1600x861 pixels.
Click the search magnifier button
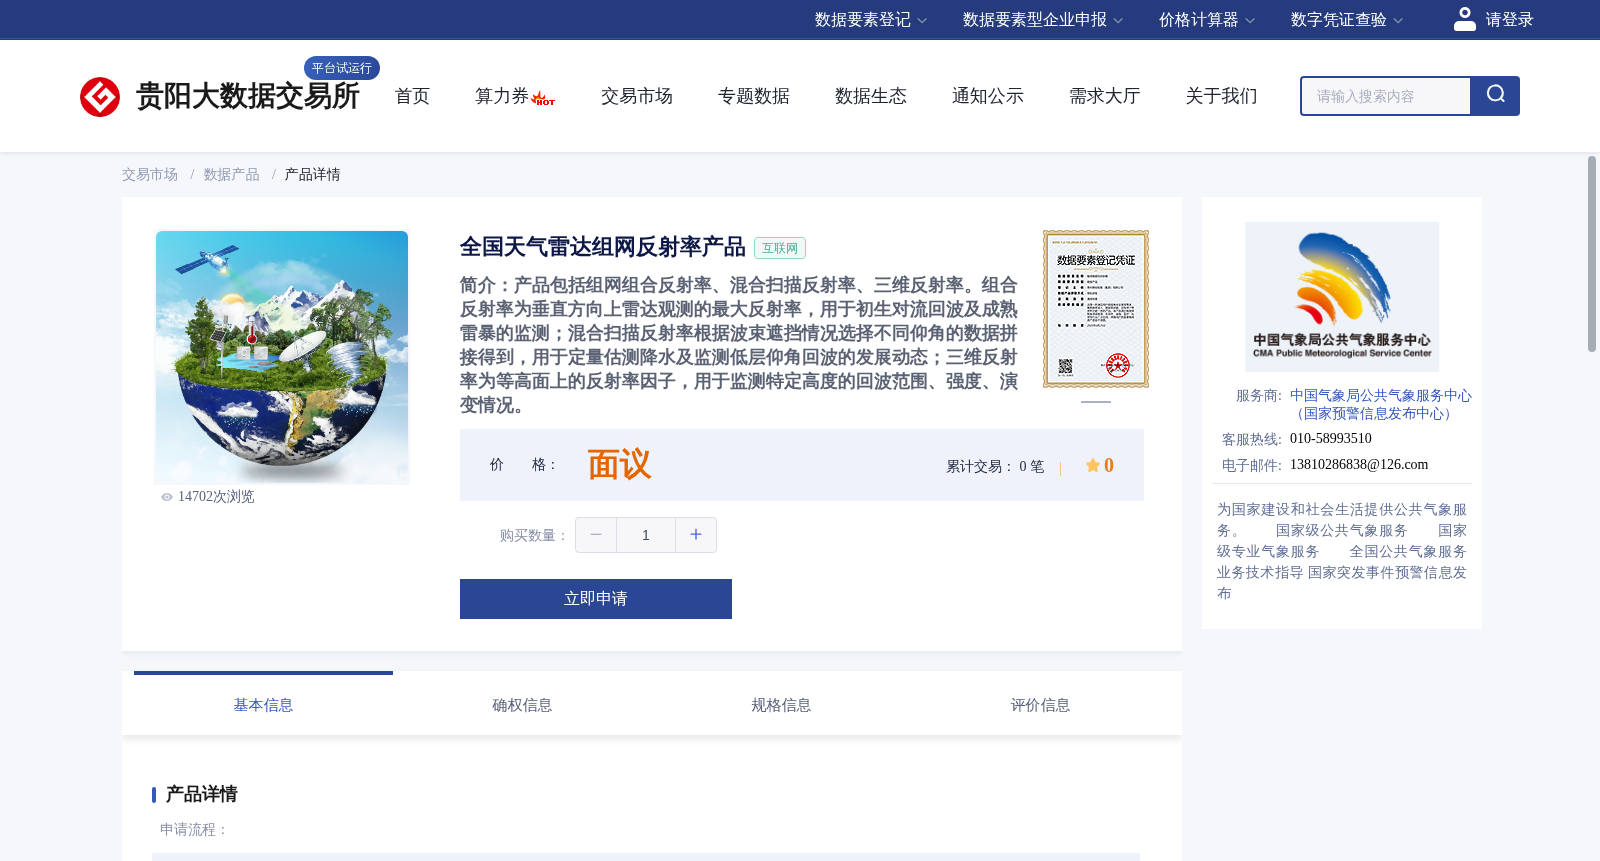1495,96
